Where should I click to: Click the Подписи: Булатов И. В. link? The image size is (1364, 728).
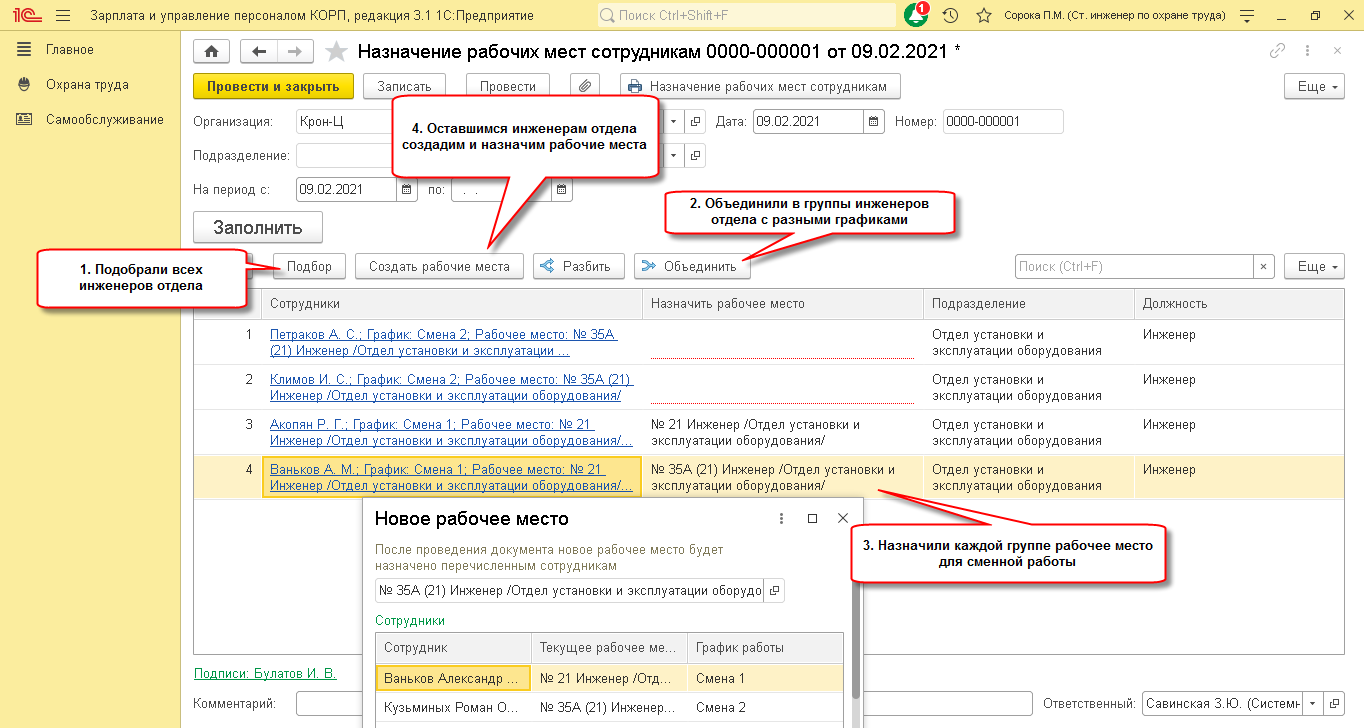point(265,674)
